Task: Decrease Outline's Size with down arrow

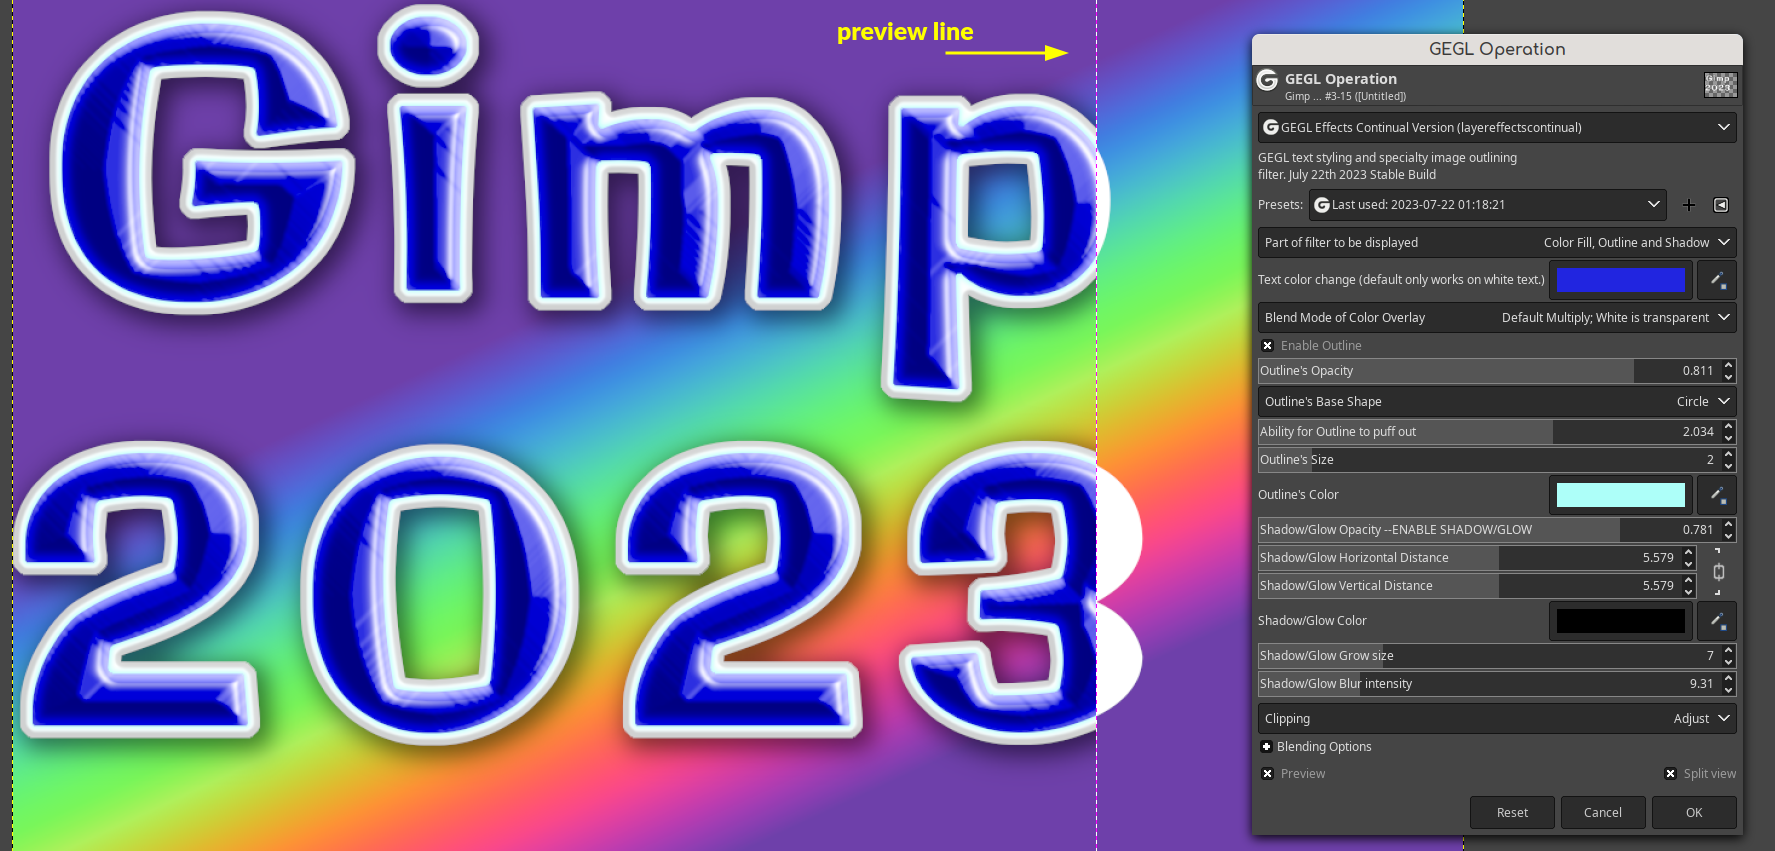Action: click(1729, 466)
